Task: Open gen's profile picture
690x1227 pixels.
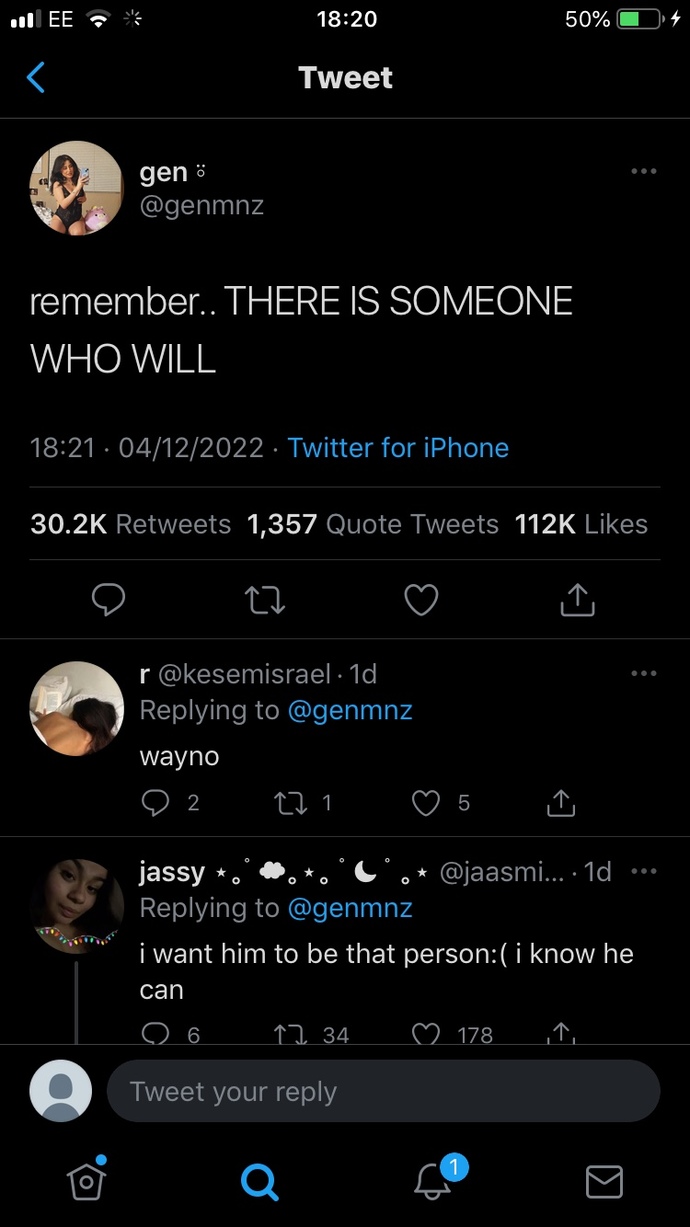Action: [77, 188]
